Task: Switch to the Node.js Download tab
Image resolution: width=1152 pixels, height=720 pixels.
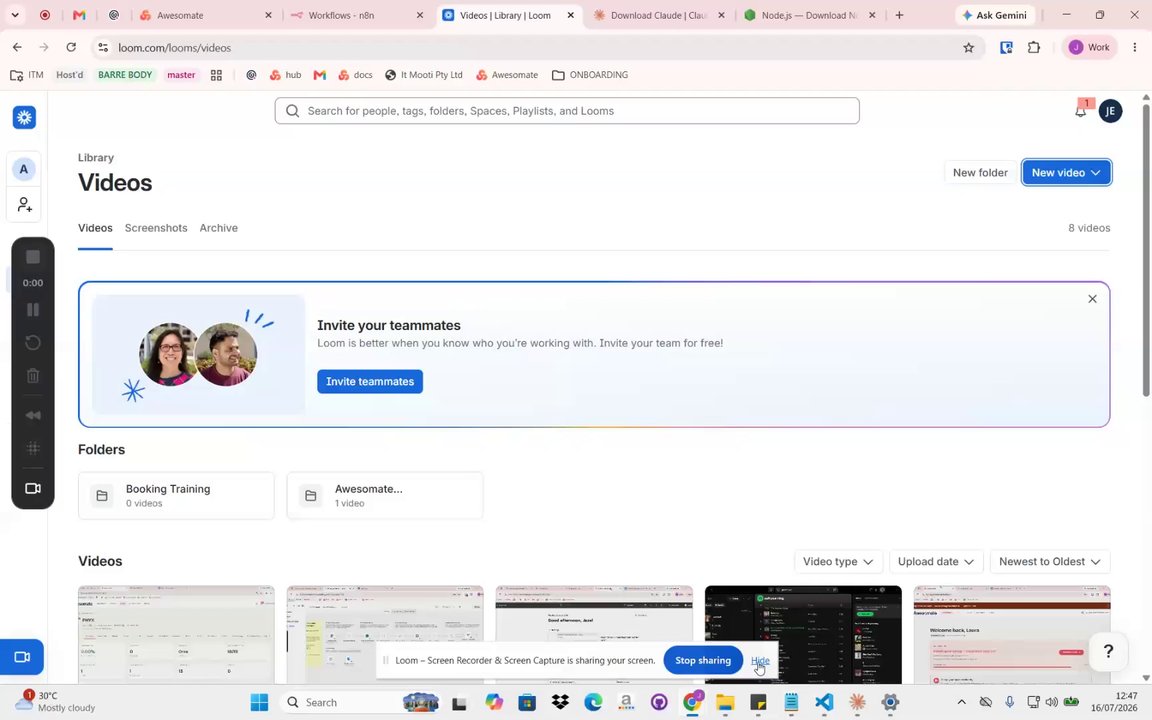Action: click(x=810, y=15)
